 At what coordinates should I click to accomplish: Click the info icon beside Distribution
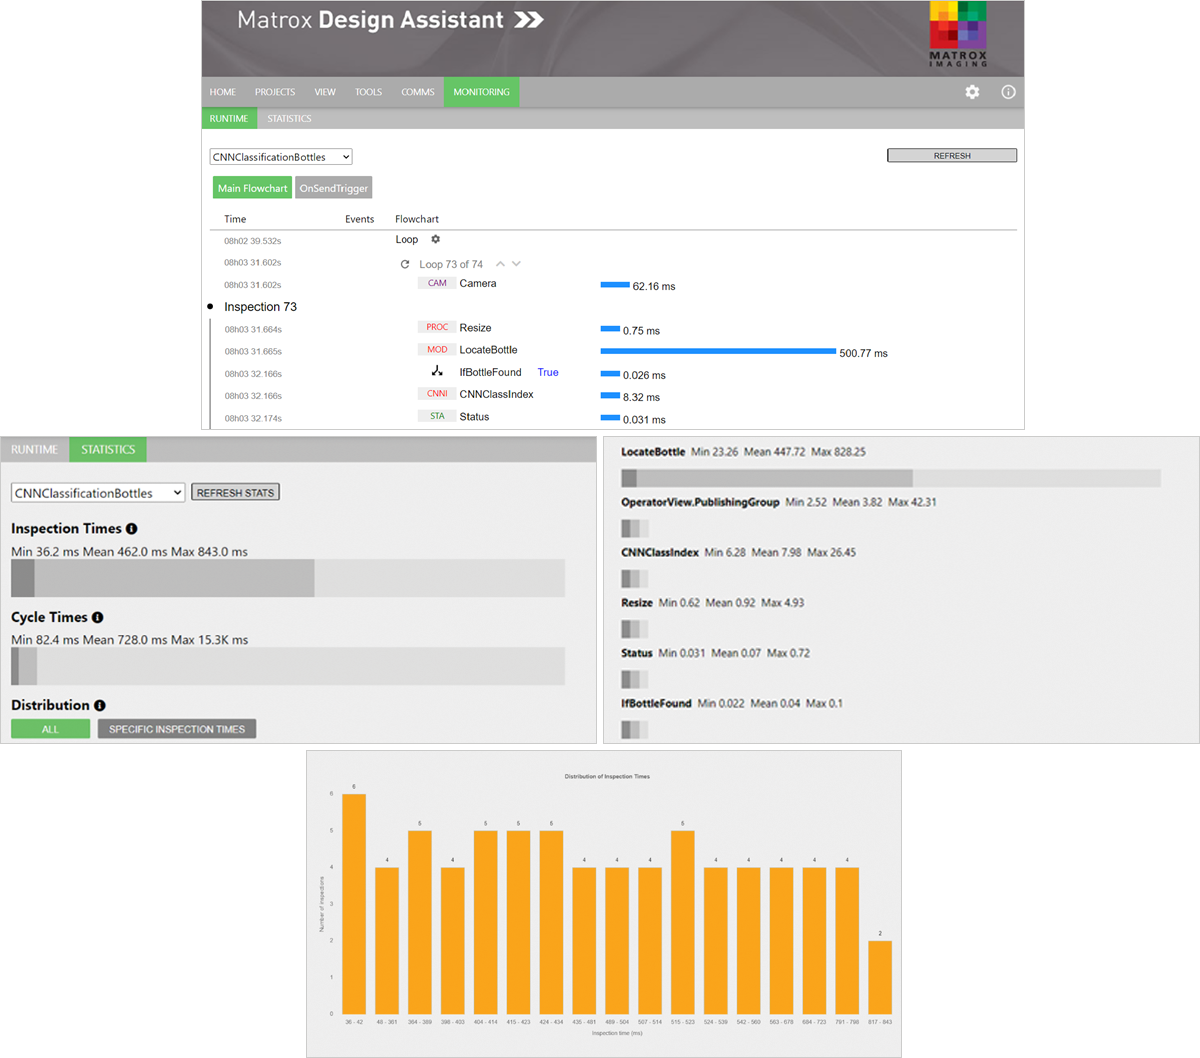(100, 705)
